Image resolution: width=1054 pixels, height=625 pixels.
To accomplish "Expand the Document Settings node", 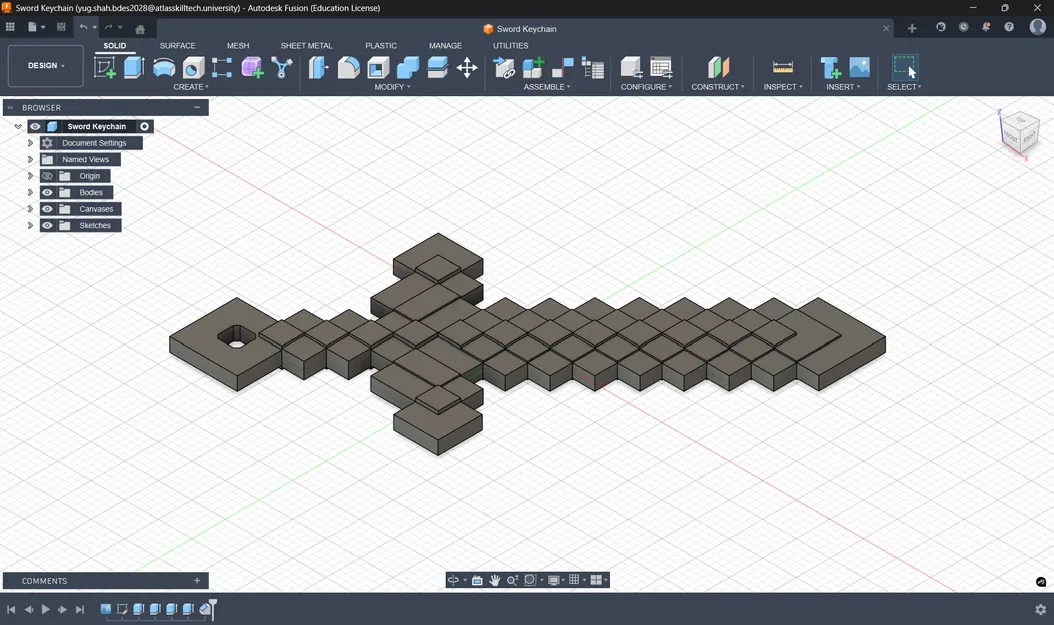I will 30,142.
